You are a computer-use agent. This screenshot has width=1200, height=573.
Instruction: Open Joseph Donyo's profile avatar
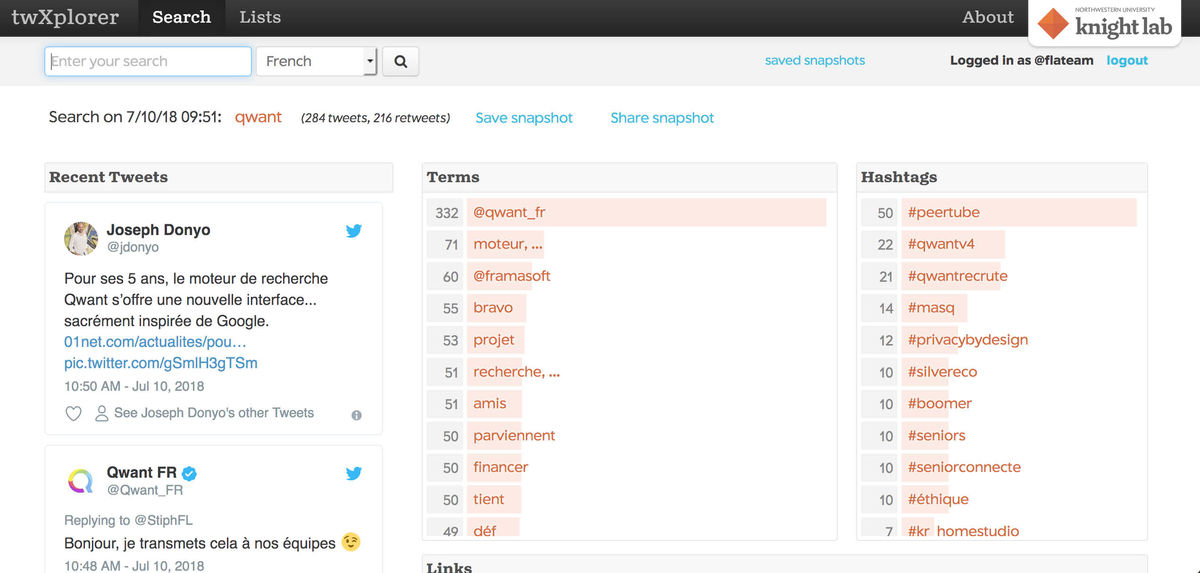click(x=81, y=238)
